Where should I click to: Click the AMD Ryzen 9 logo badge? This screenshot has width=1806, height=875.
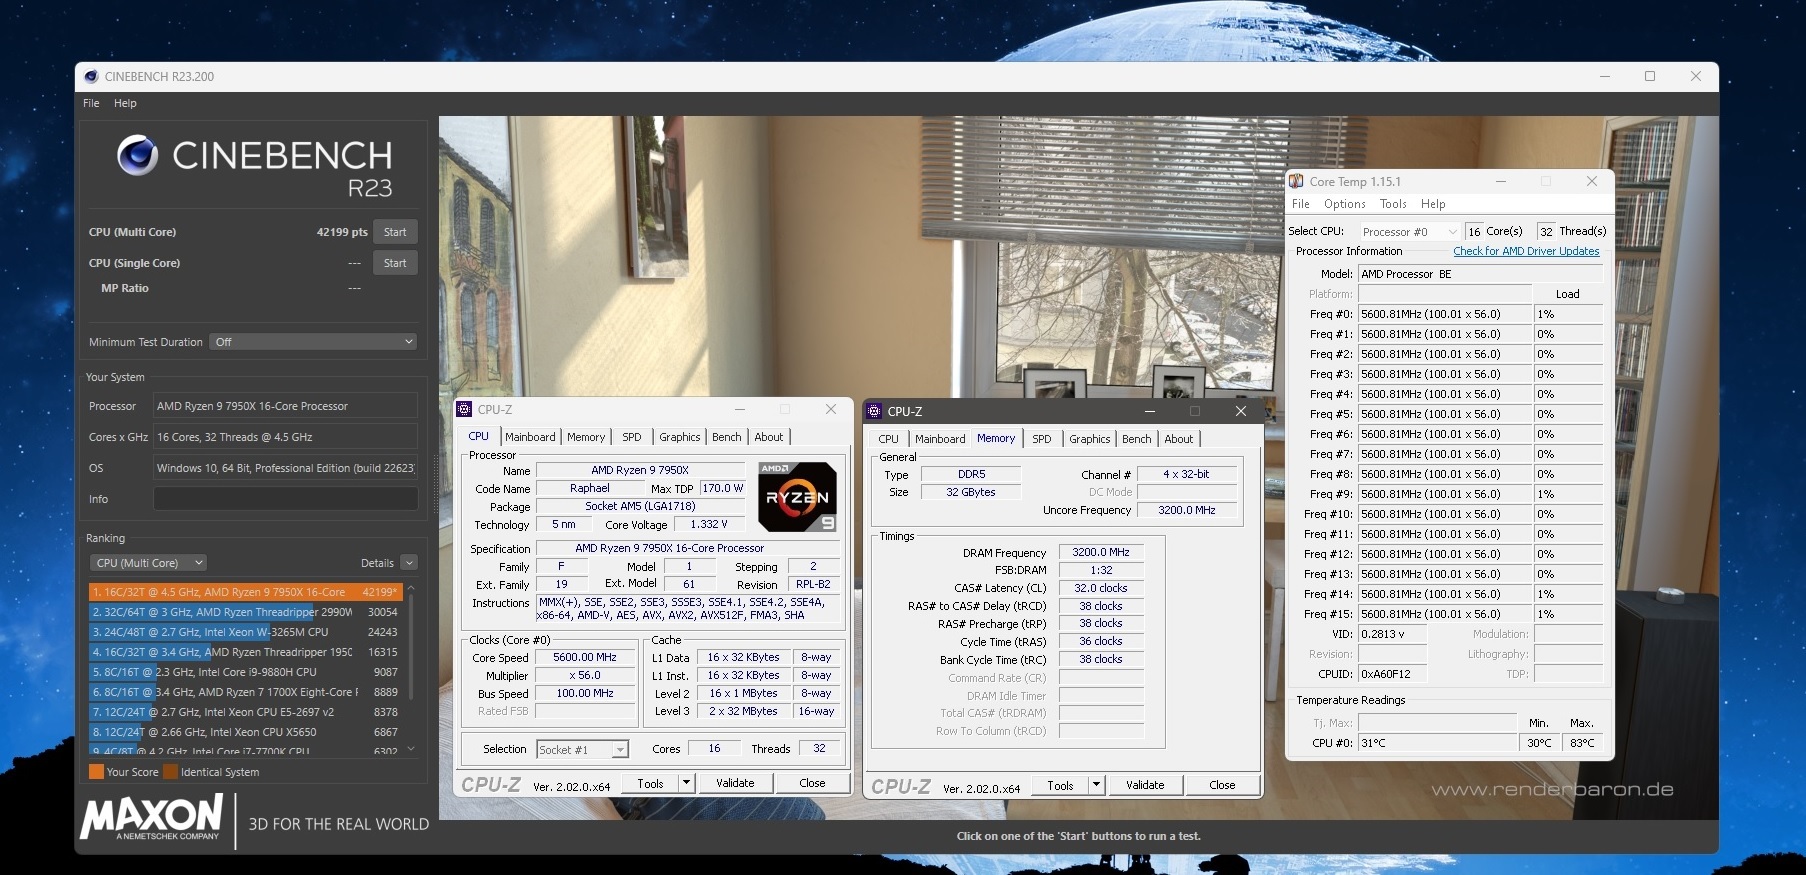click(797, 496)
